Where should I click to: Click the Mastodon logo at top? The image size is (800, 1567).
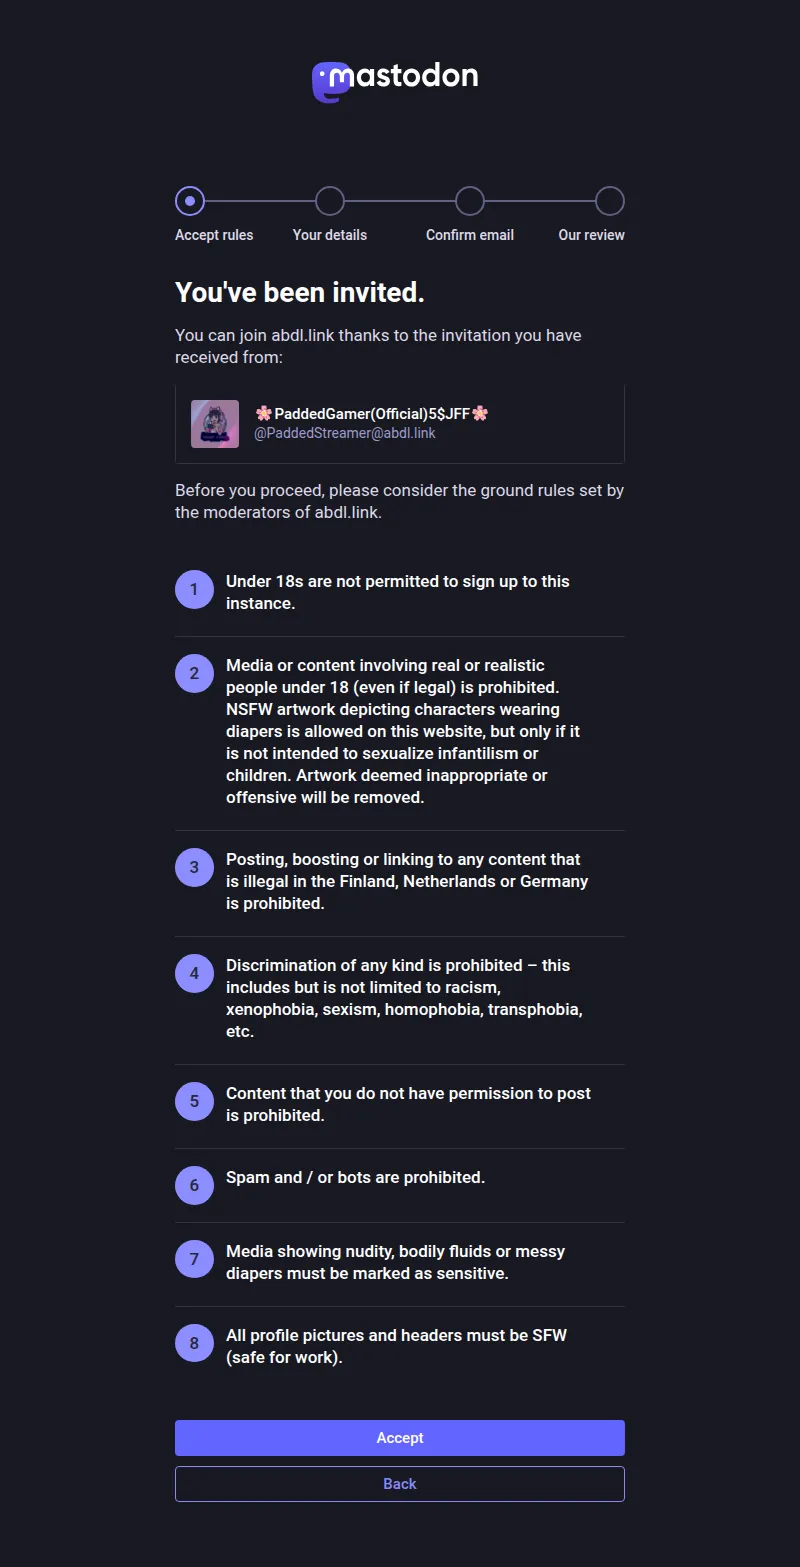(x=395, y=81)
